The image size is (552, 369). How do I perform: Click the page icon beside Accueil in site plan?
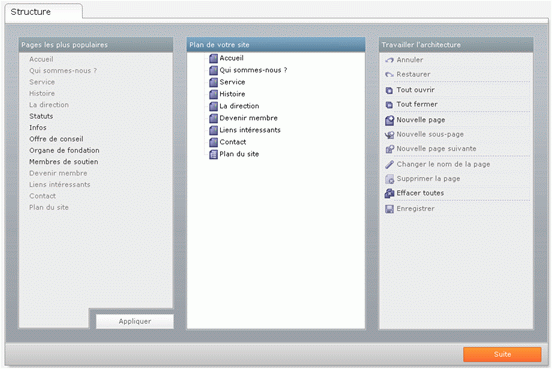[x=213, y=58]
